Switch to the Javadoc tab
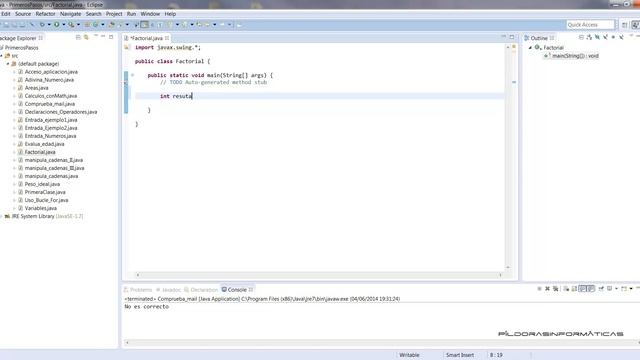 [x=169, y=289]
